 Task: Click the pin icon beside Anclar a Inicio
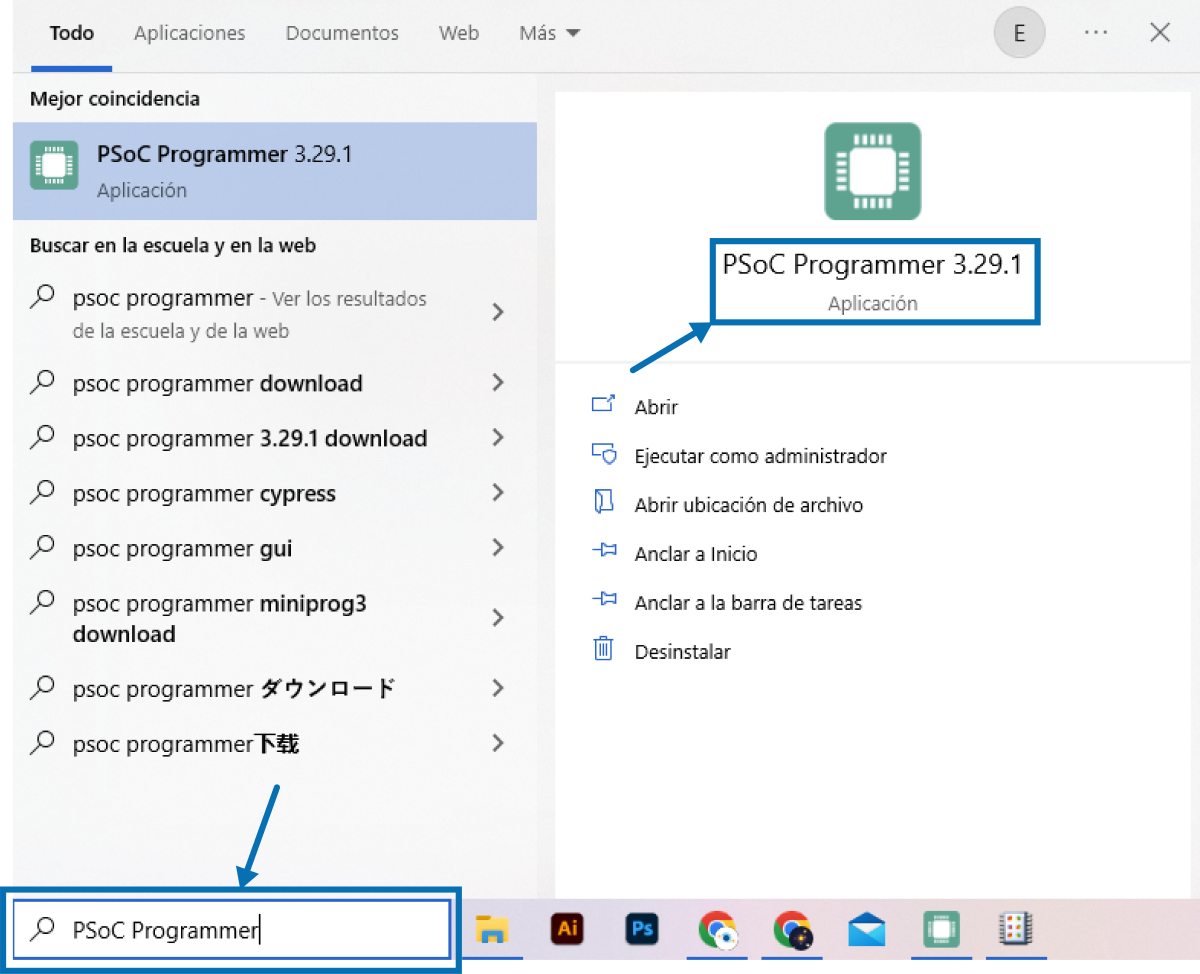point(603,551)
